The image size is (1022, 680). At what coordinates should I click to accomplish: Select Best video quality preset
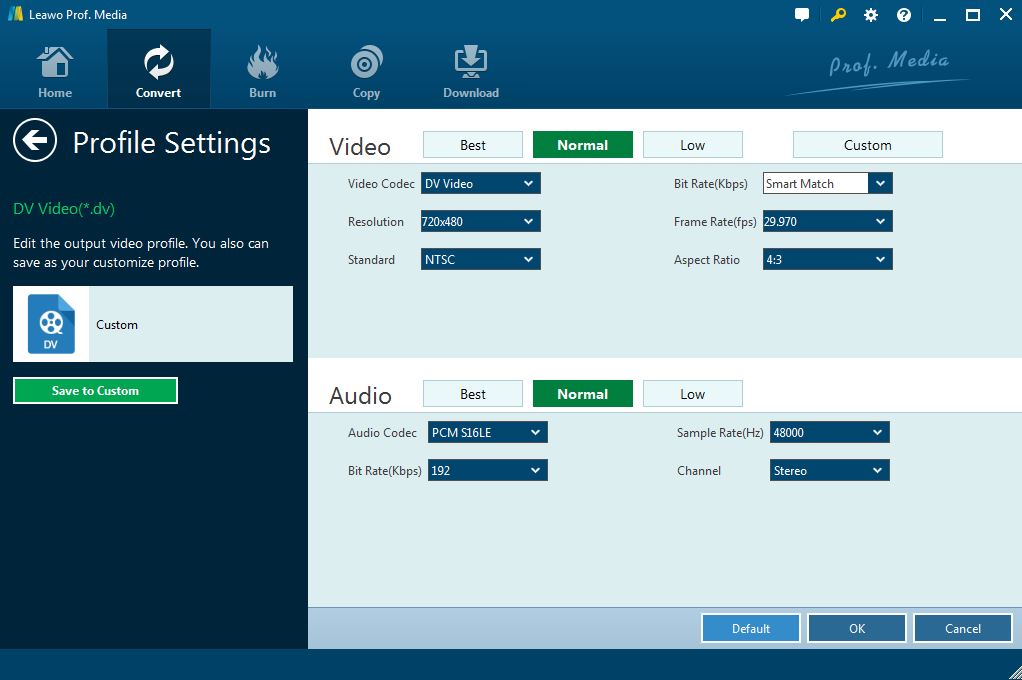[473, 145]
